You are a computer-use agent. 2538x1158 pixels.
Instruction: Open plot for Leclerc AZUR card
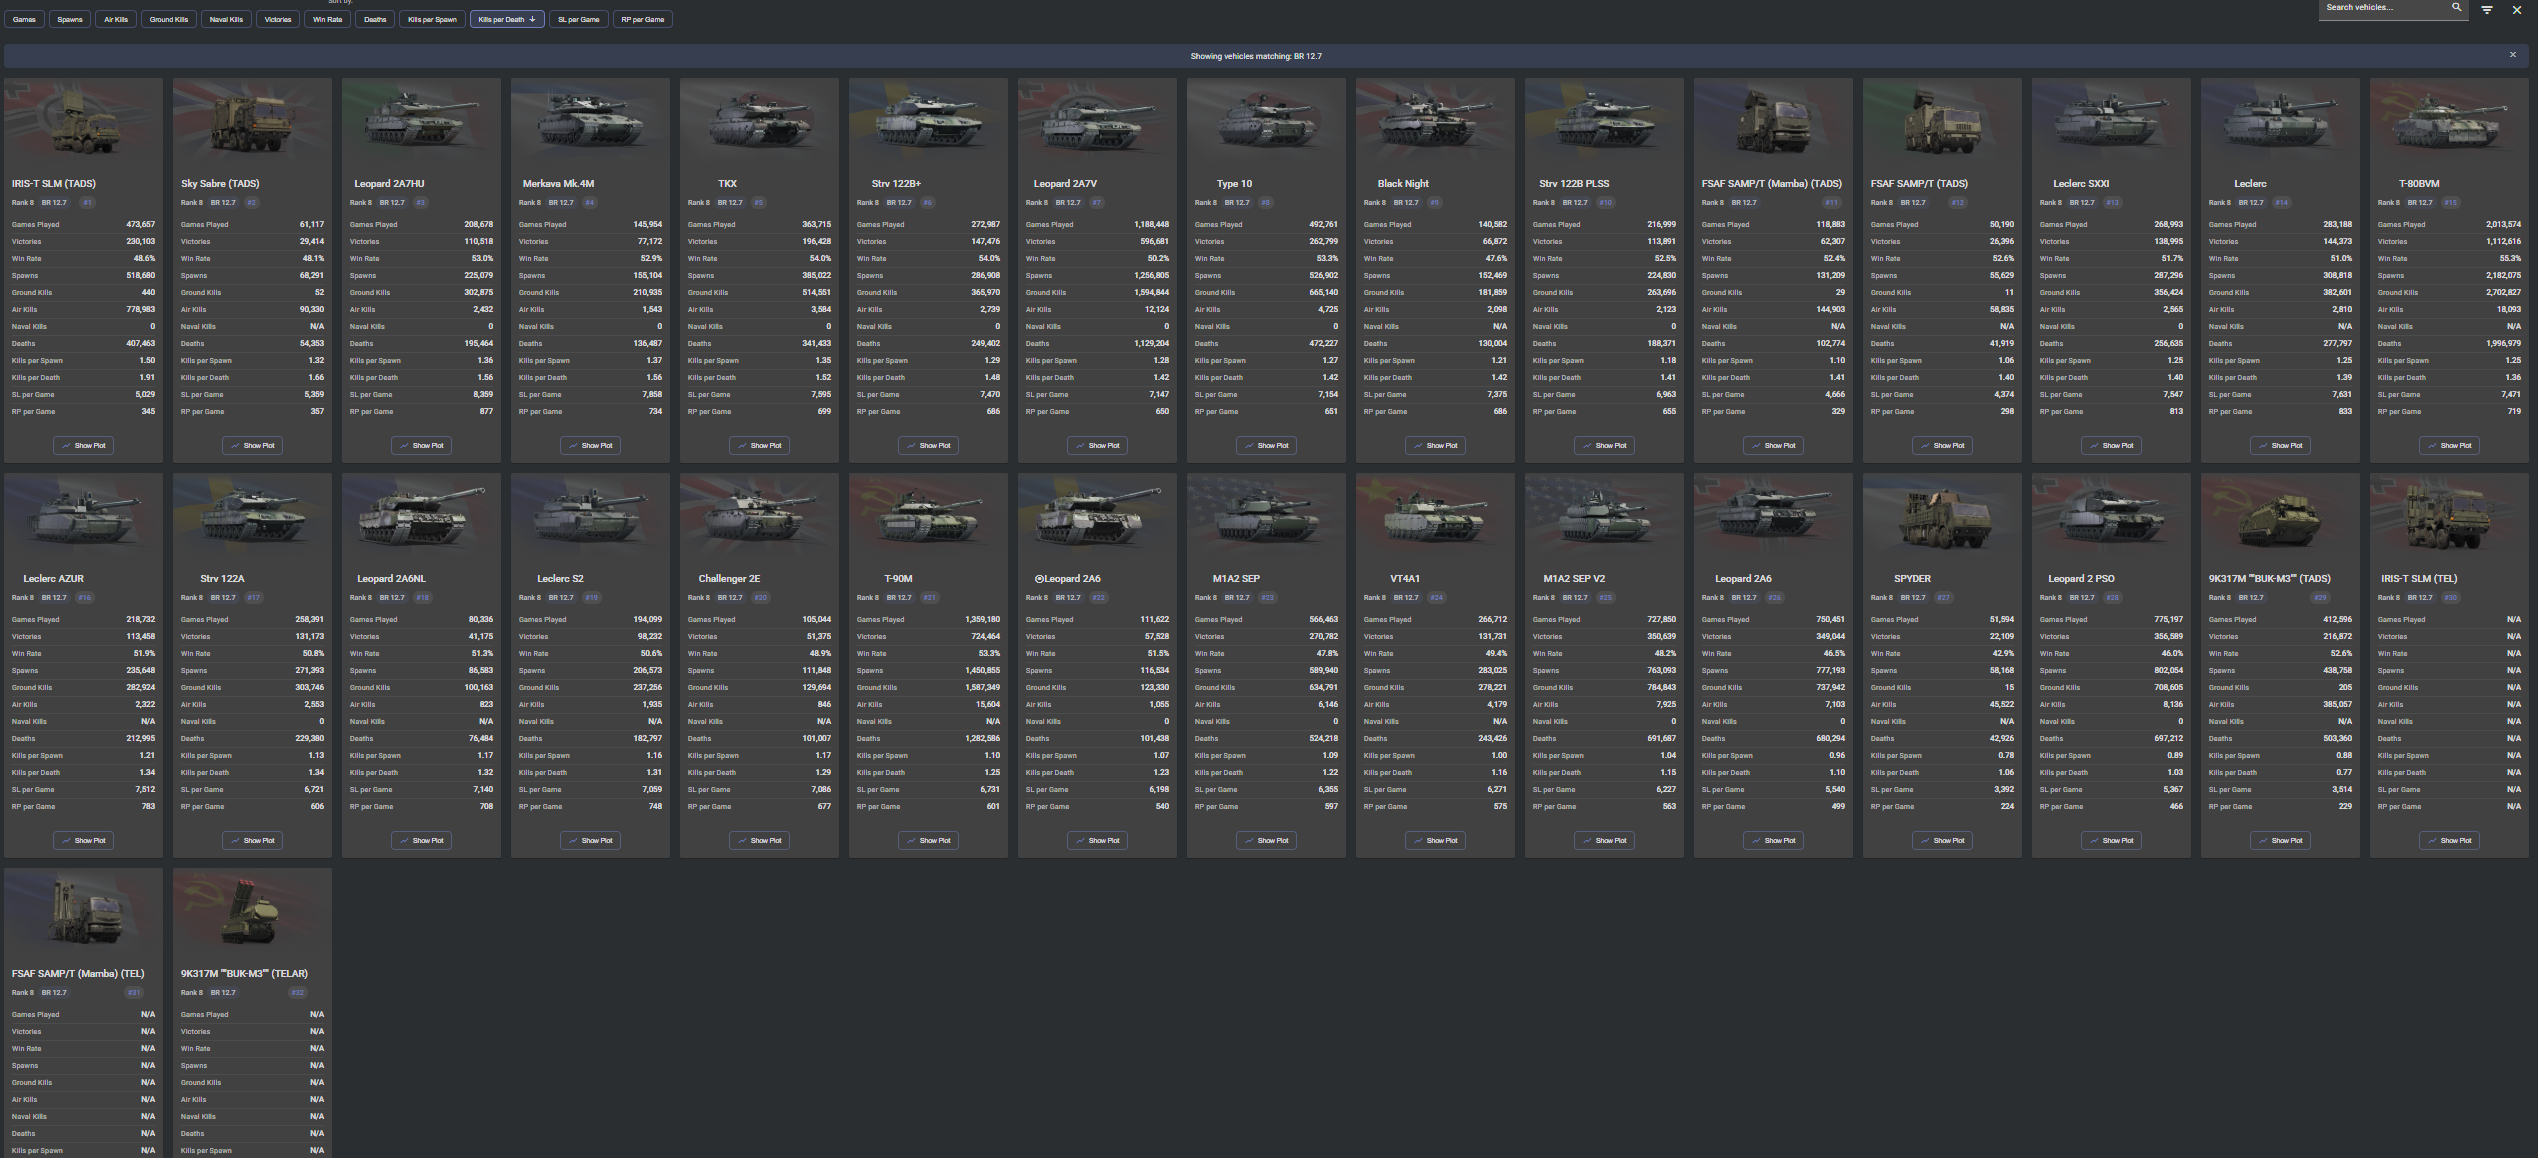pyautogui.click(x=83, y=841)
